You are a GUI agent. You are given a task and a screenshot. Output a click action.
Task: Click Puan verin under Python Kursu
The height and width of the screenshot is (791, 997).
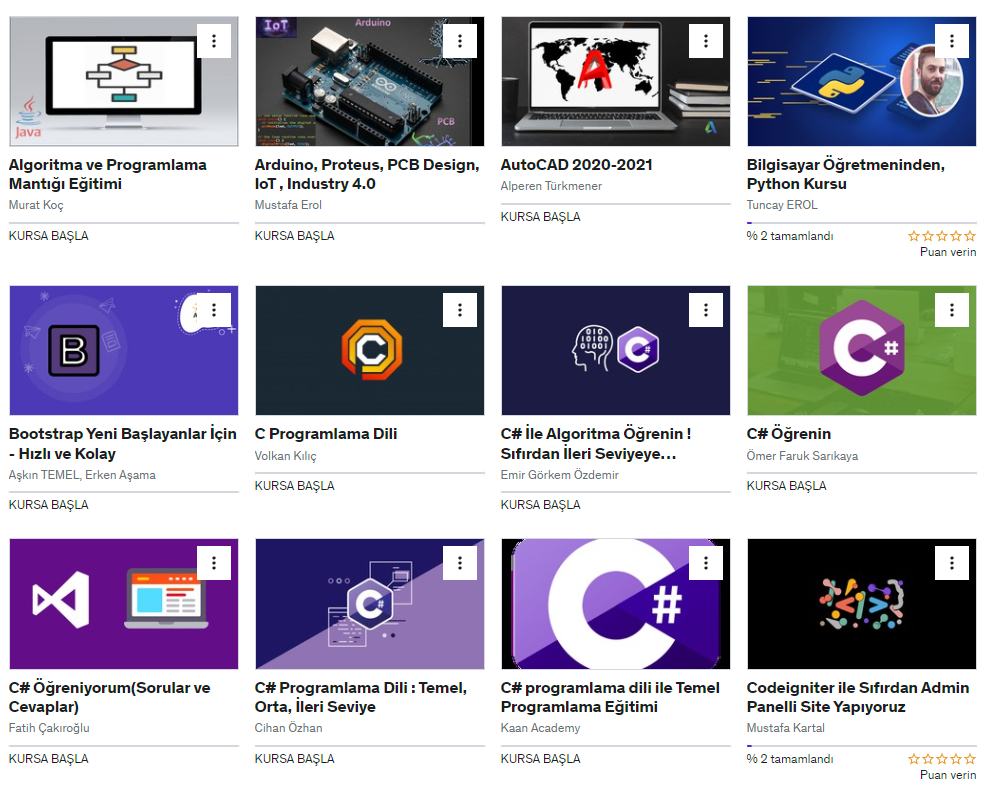(x=948, y=252)
